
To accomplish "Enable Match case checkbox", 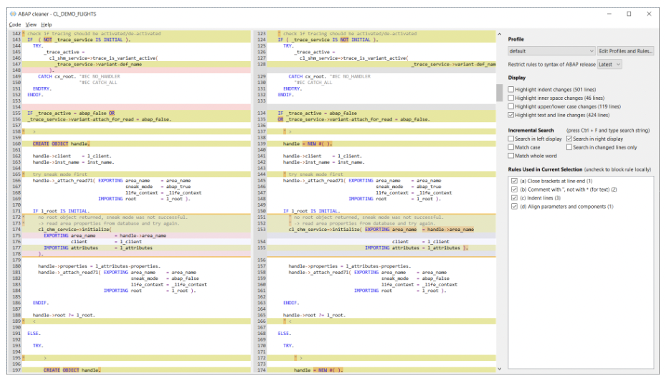I will (x=511, y=147).
